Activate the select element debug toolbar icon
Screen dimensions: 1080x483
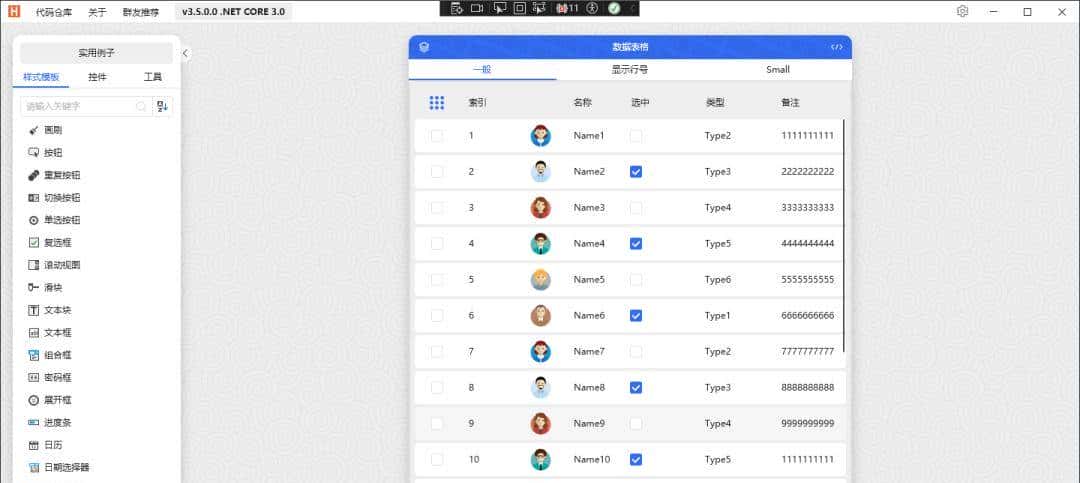(x=500, y=8)
